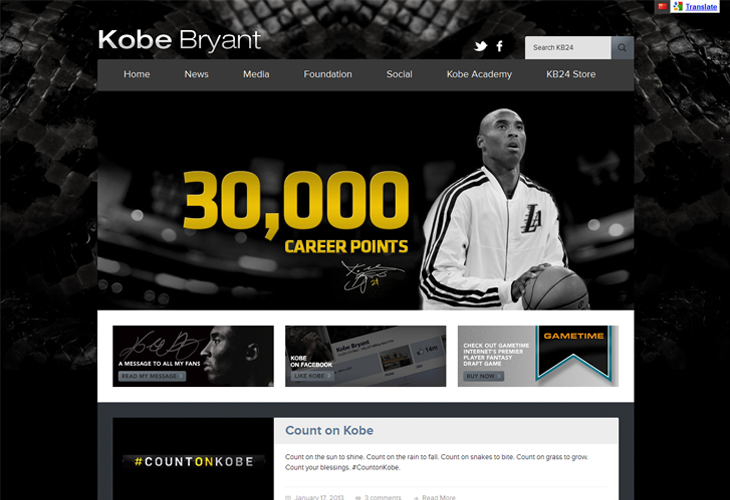The width and height of the screenshot is (730, 500).
Task: Open the Kobe on Facebook promo image
Action: pyautogui.click(x=365, y=356)
